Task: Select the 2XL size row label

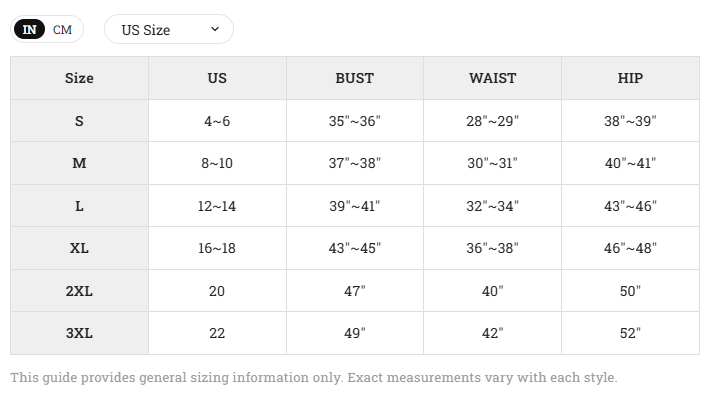Action: [79, 291]
